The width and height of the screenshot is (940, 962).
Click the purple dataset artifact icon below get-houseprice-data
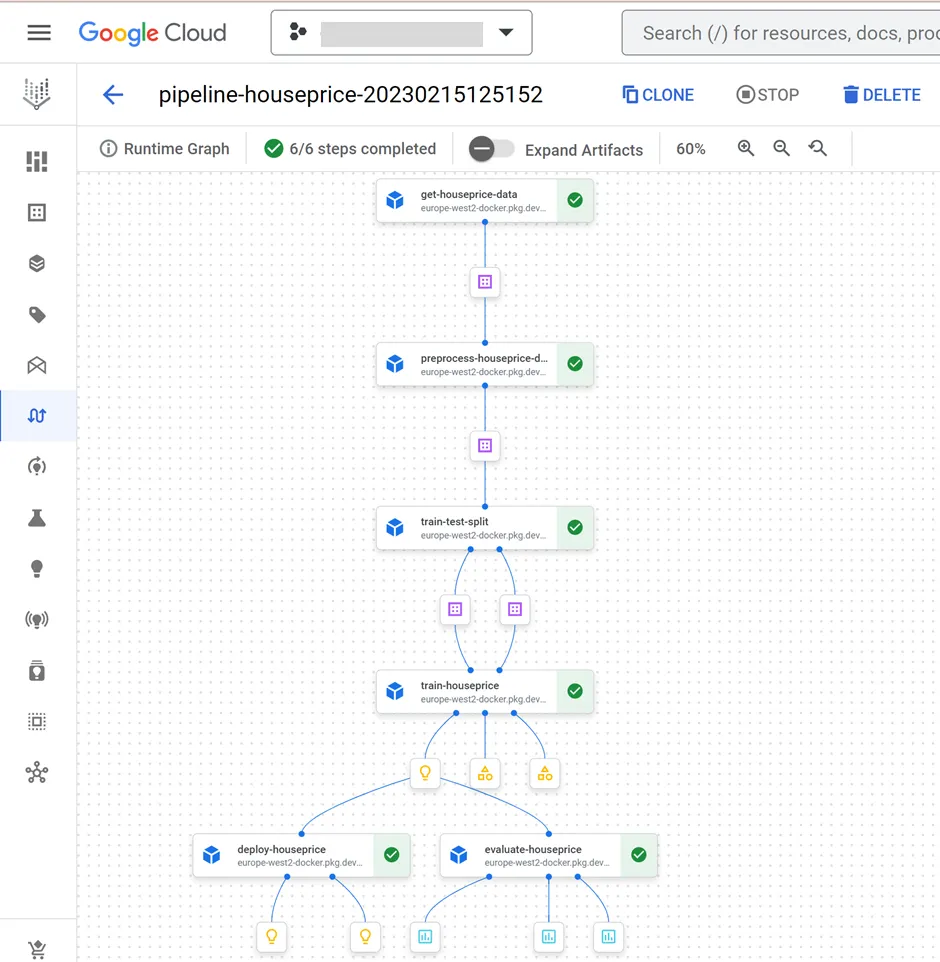[484, 281]
